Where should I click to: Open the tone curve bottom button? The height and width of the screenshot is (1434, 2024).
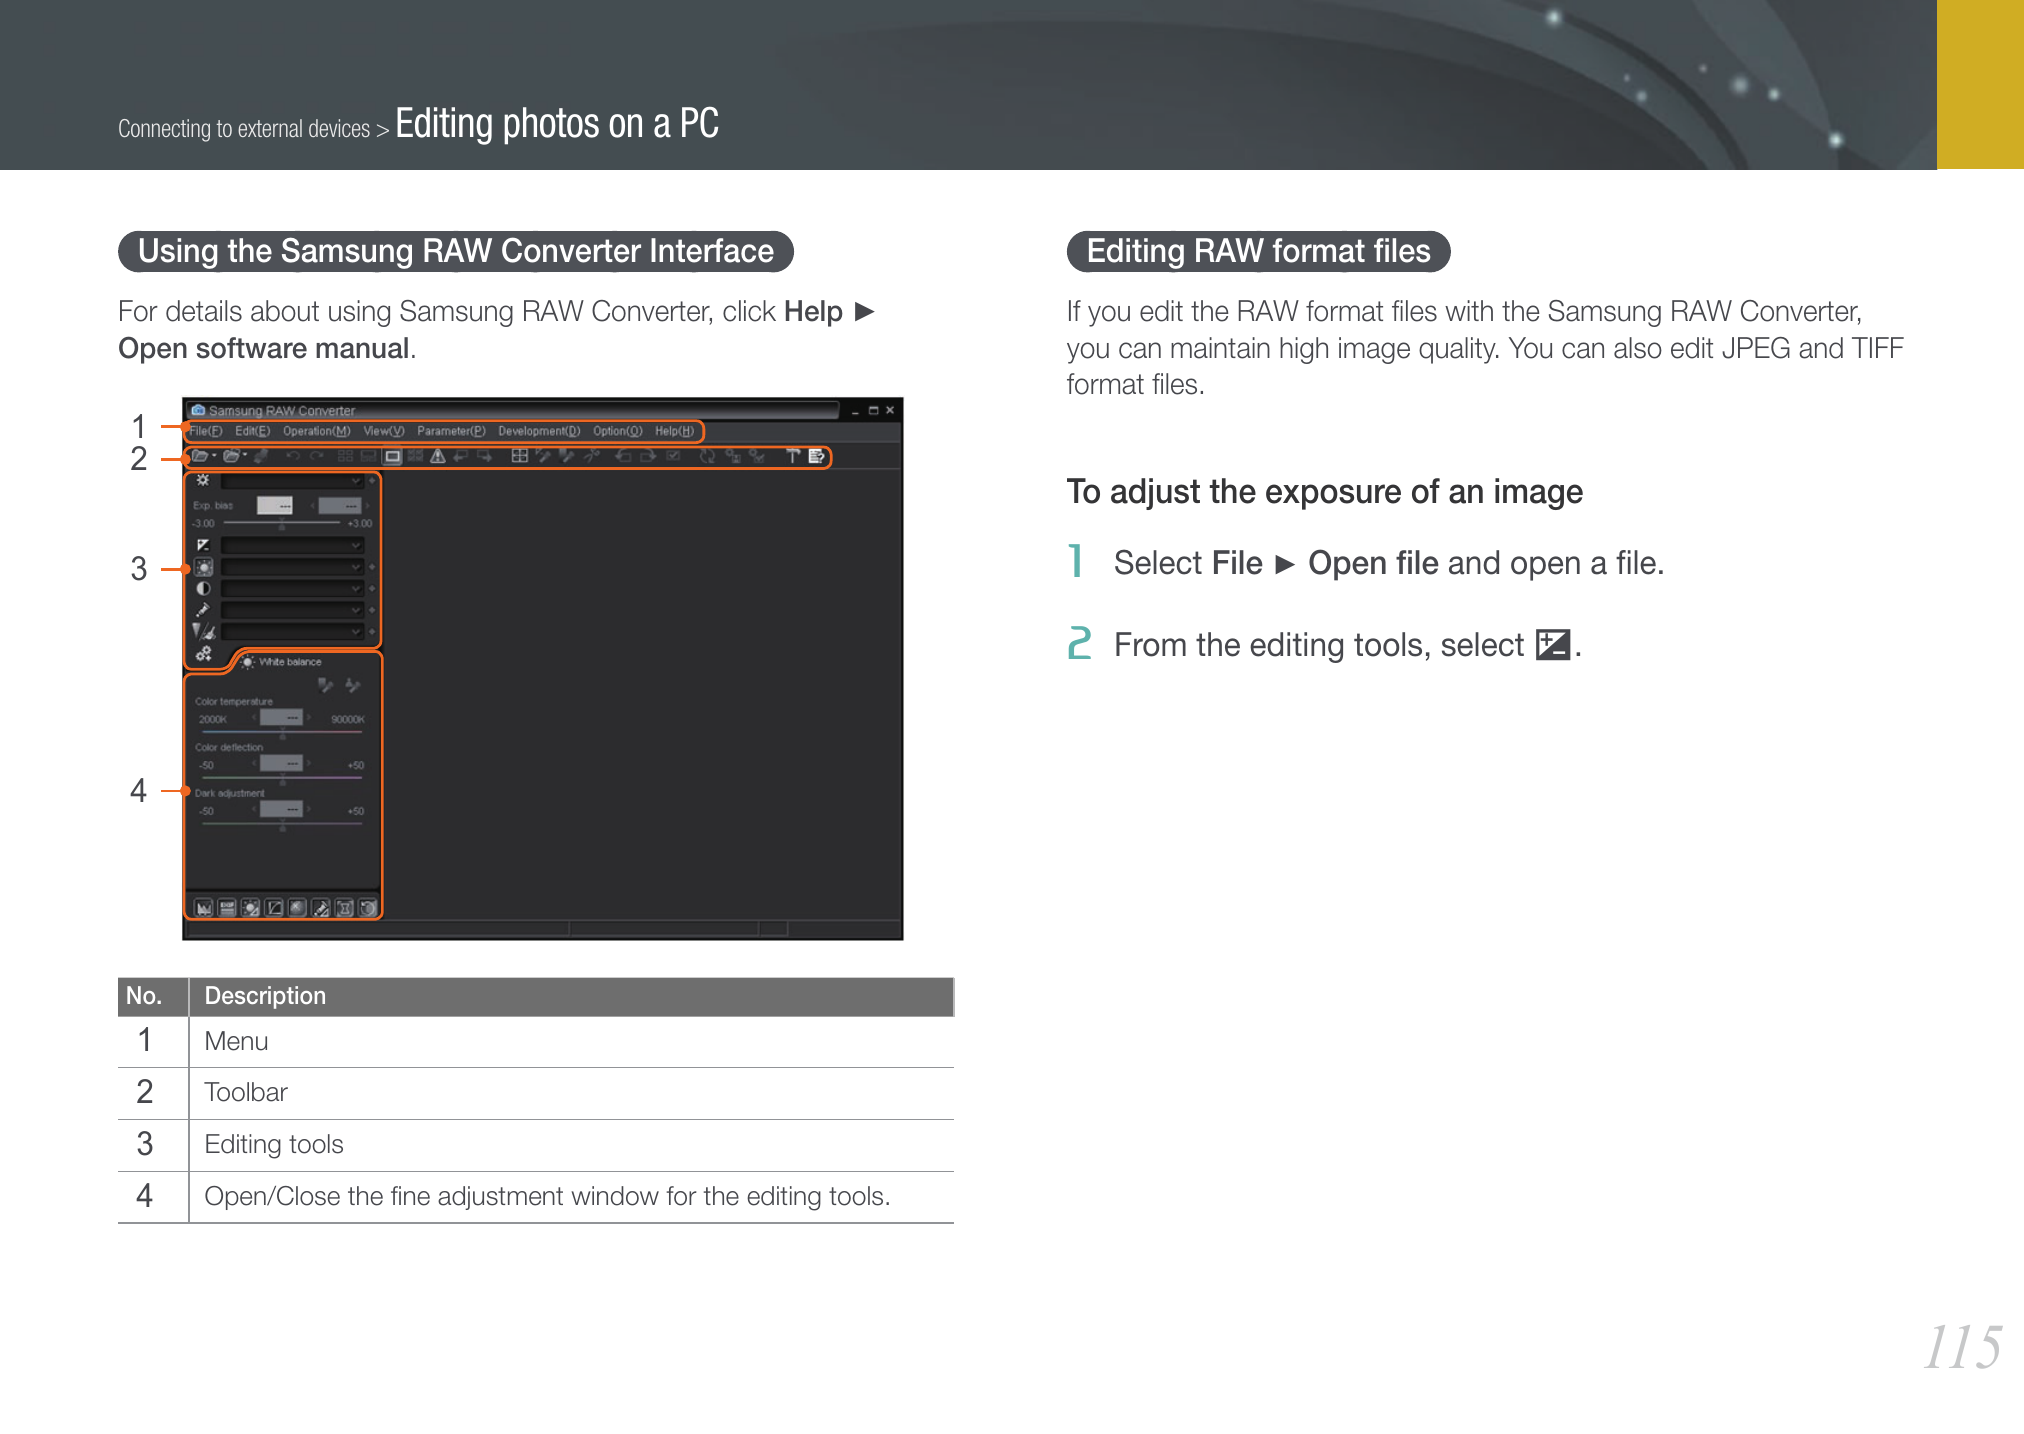coord(274,907)
